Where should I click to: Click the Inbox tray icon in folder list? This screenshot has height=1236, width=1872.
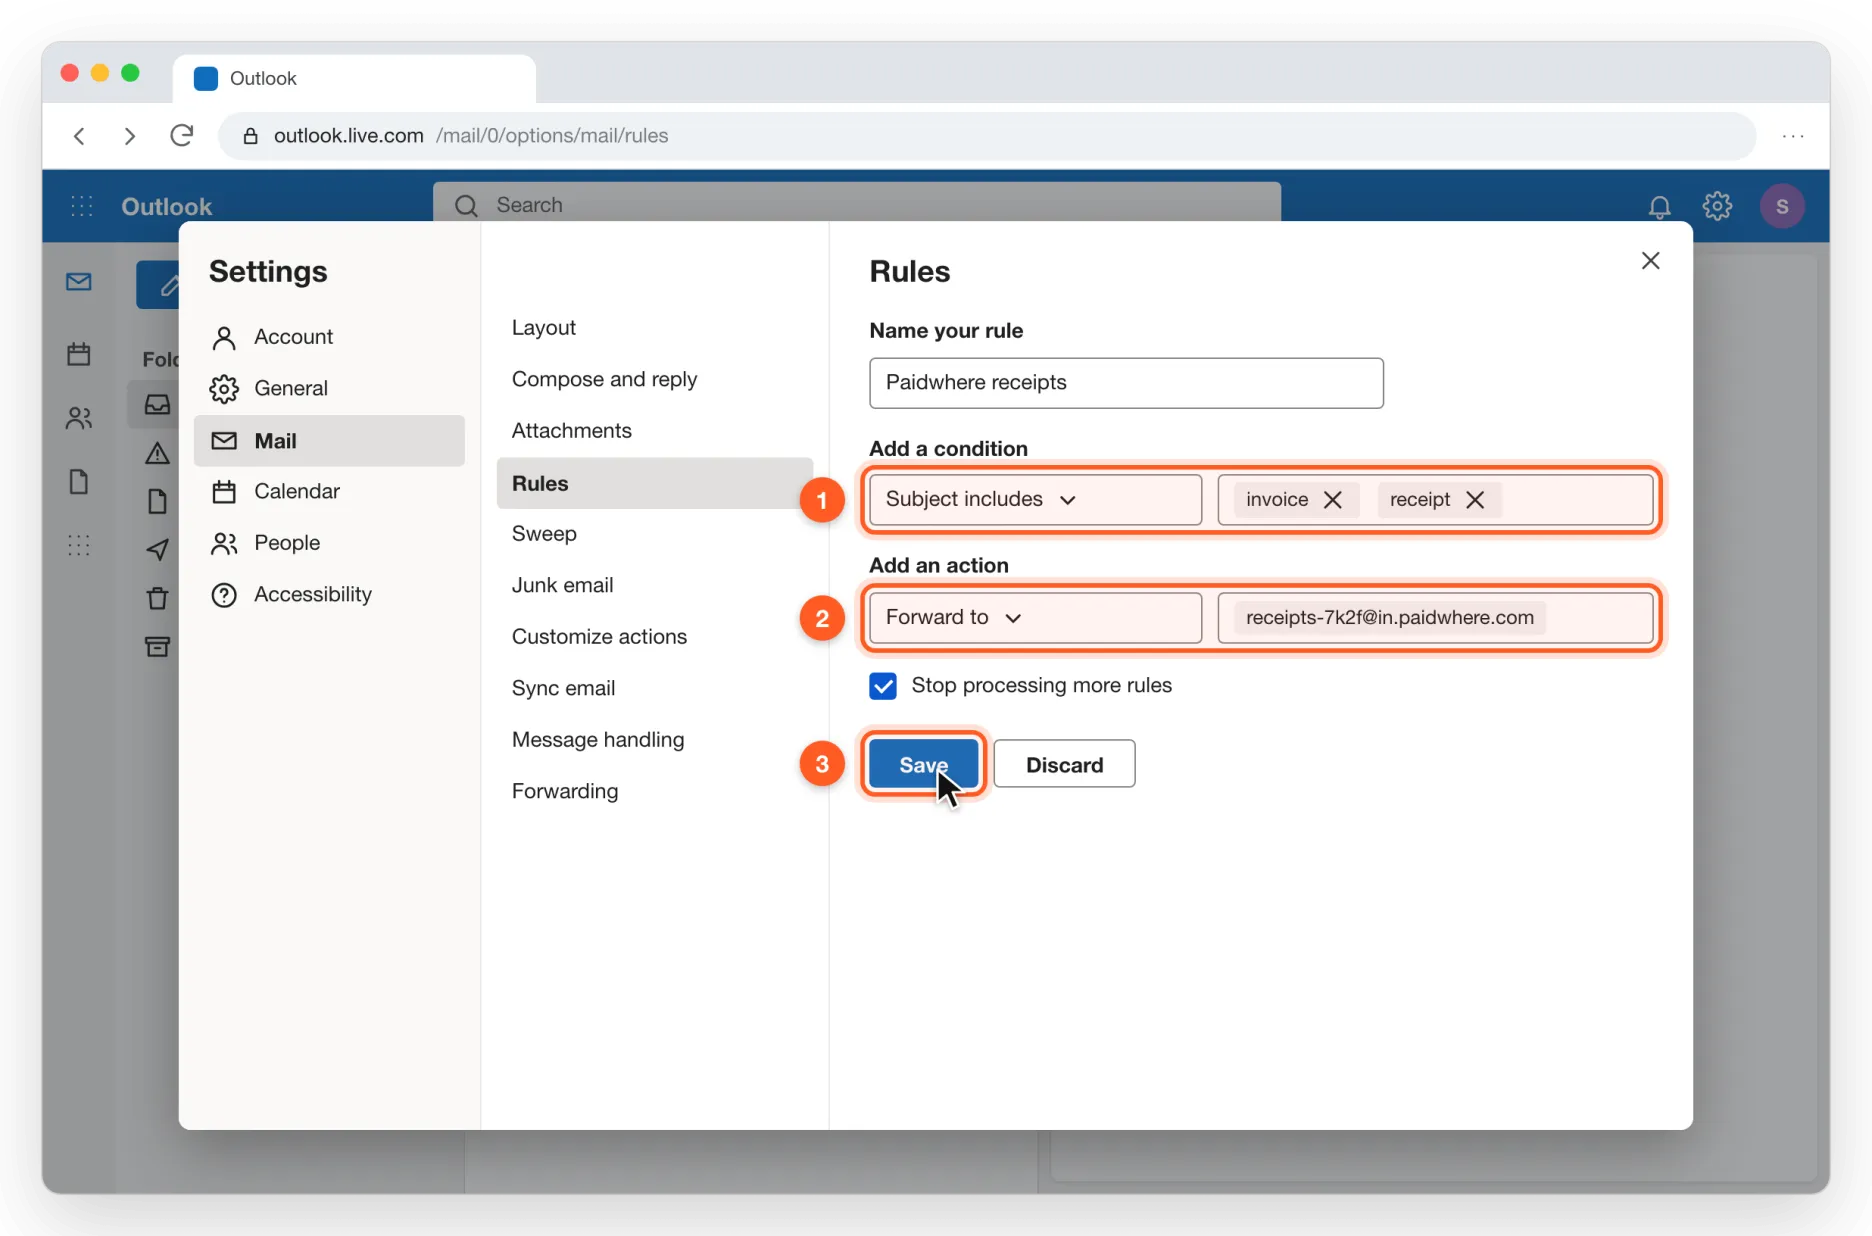(157, 404)
